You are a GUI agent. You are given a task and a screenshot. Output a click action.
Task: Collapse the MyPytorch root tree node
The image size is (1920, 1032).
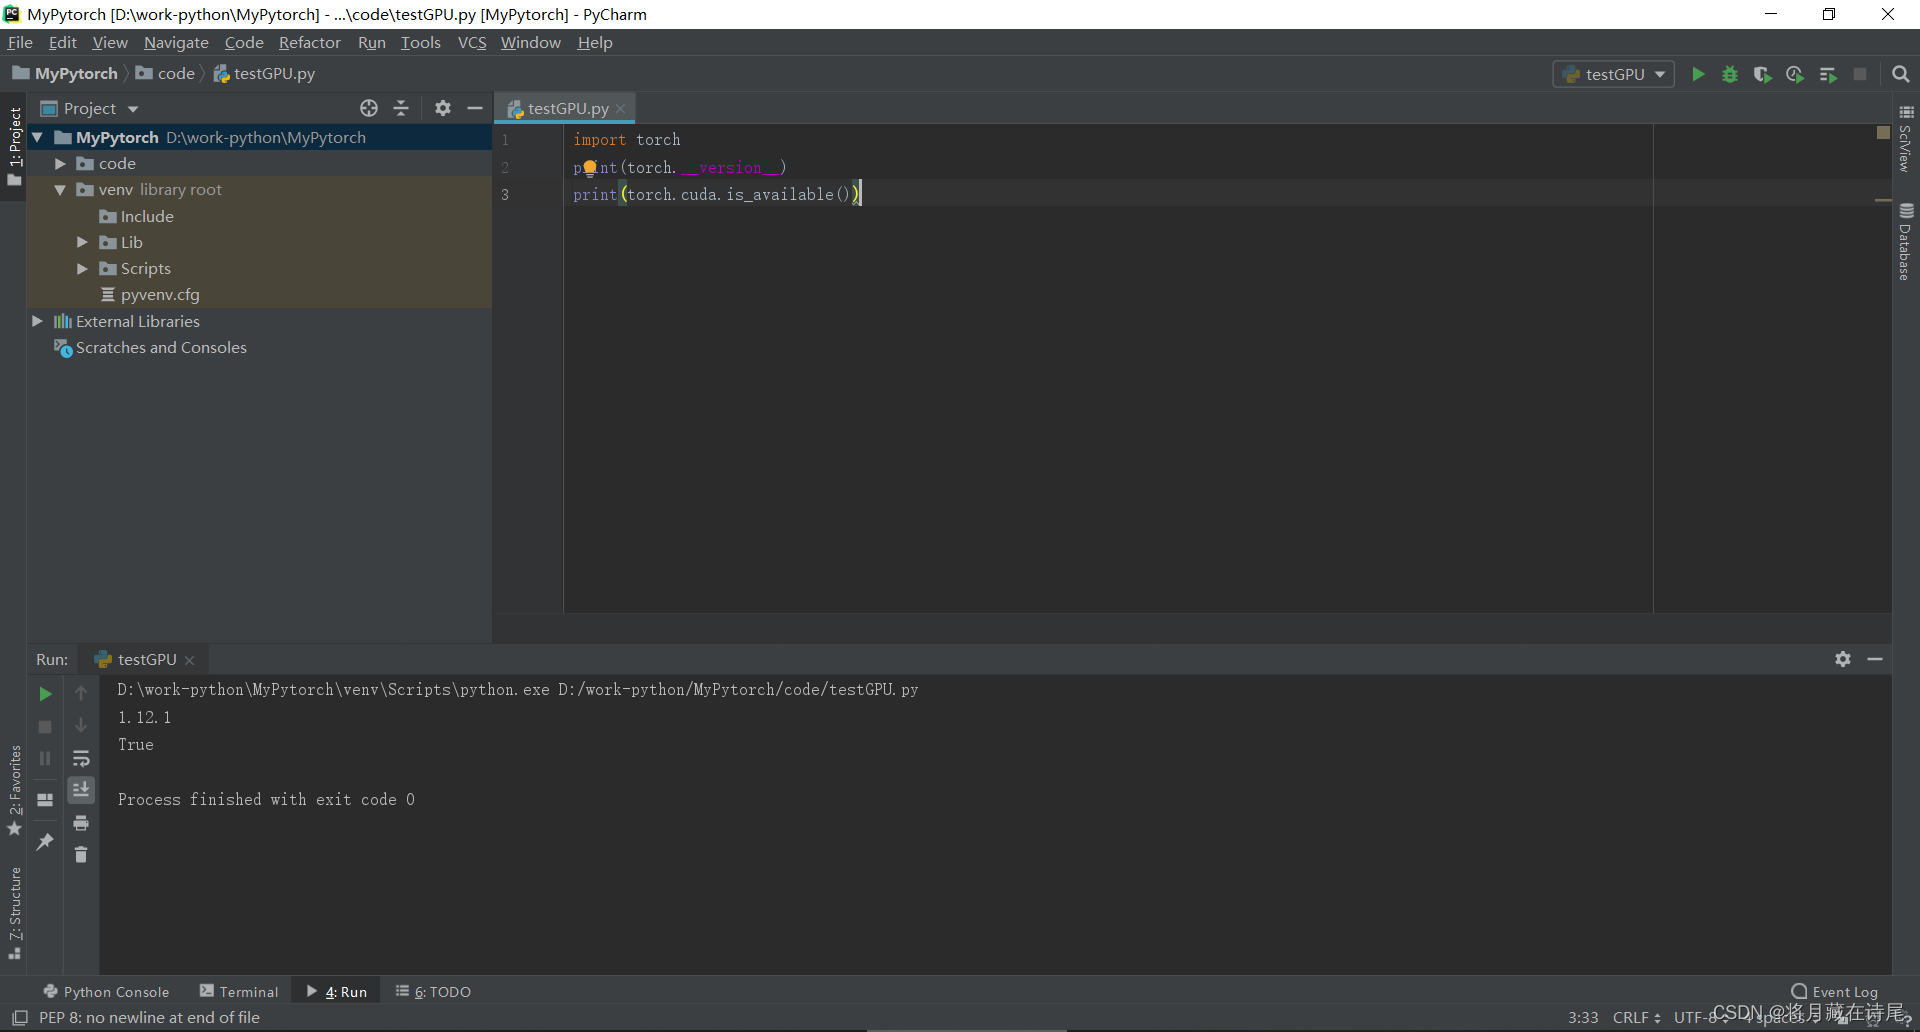click(x=38, y=137)
